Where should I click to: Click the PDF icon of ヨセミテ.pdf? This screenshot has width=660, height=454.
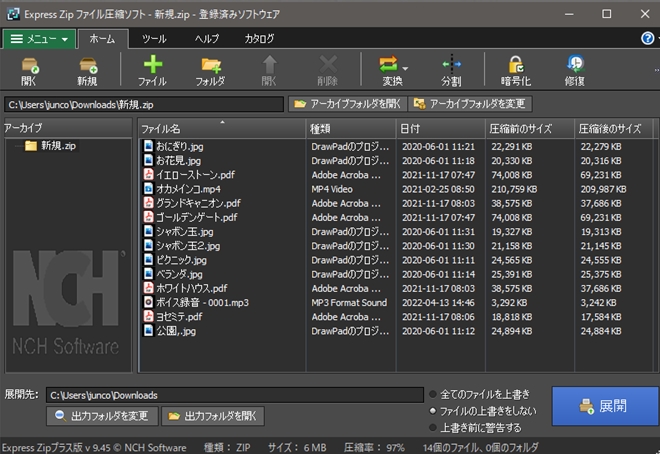coord(148,316)
